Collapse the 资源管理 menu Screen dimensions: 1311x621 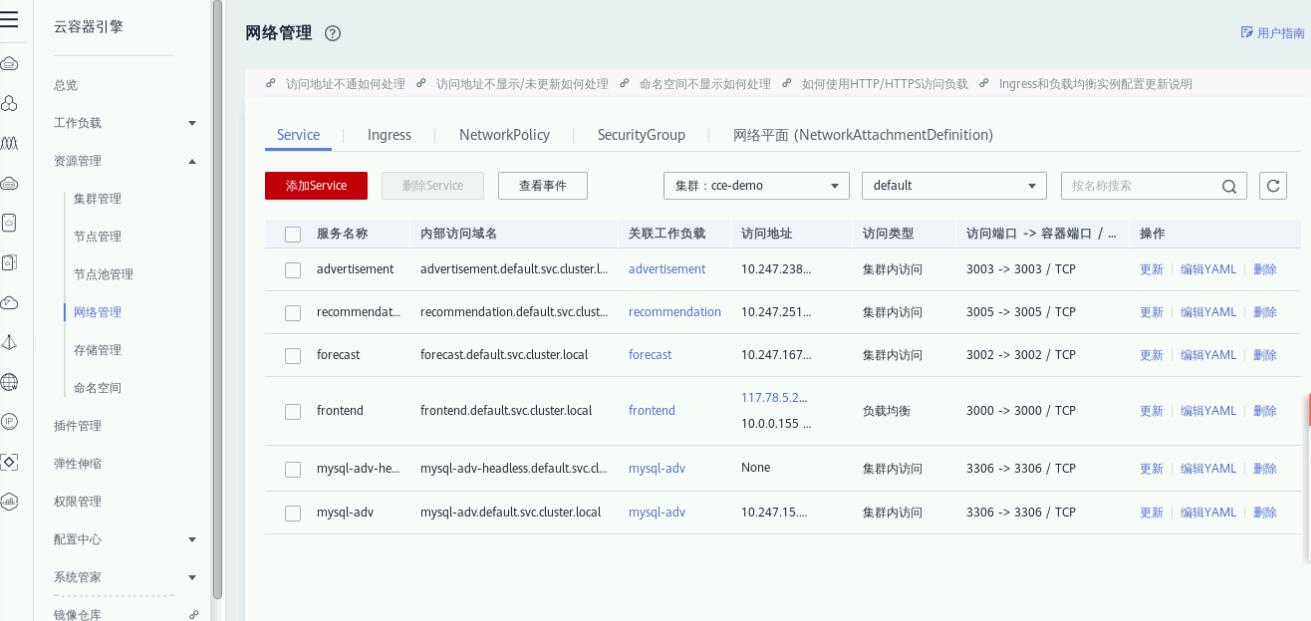coord(192,161)
